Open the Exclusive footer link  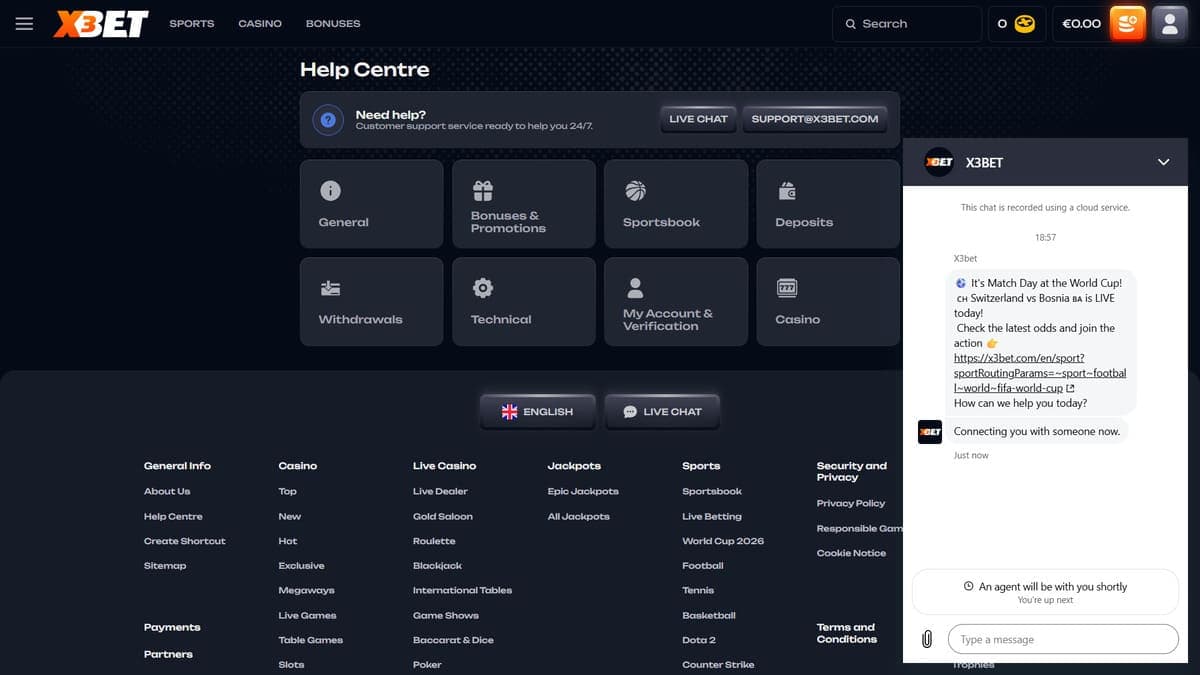[301, 566]
